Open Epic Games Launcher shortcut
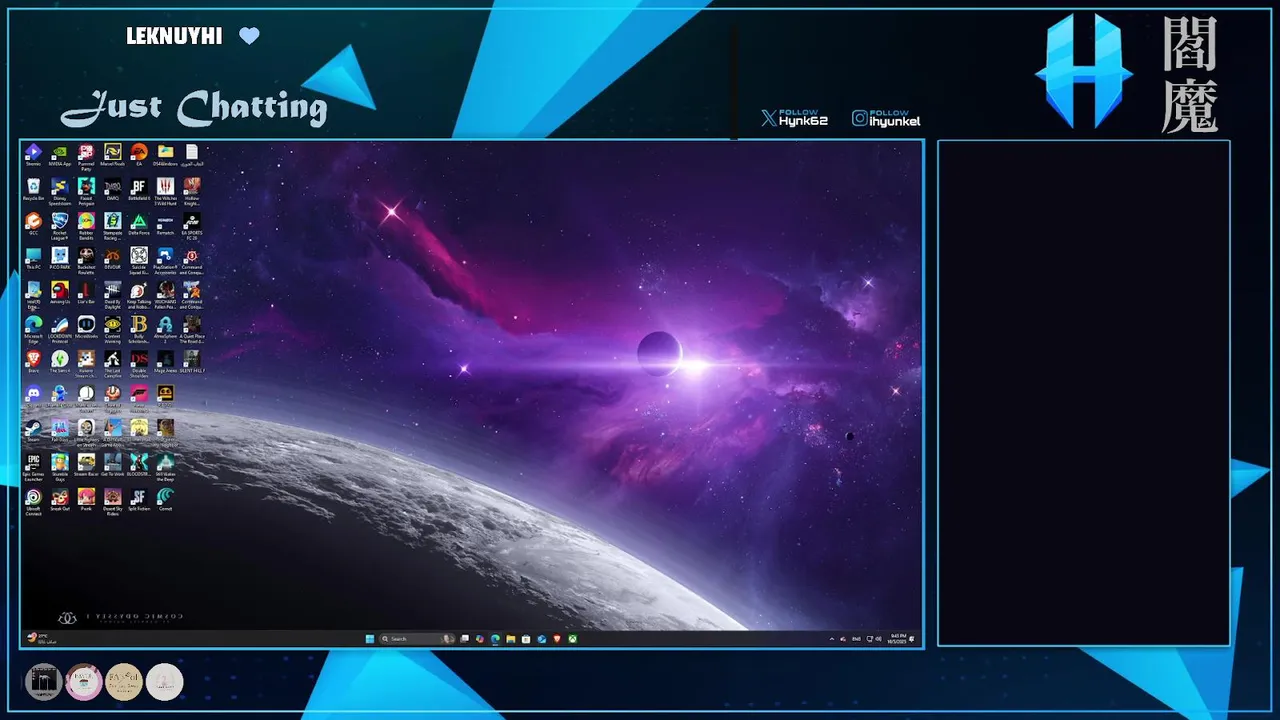Viewport: 1280px width, 720px height. point(33,467)
